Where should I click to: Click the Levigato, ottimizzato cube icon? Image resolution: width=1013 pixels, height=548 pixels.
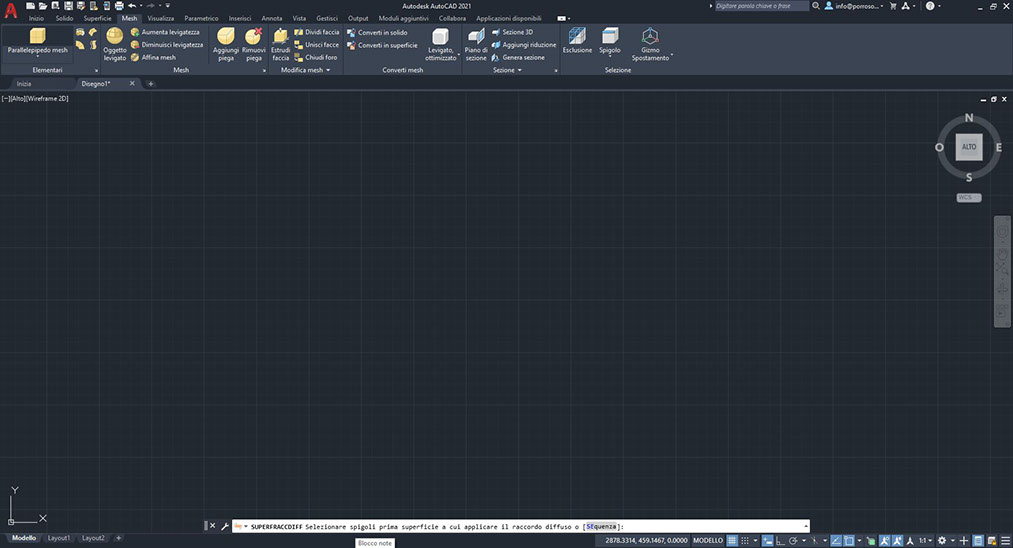(440, 36)
